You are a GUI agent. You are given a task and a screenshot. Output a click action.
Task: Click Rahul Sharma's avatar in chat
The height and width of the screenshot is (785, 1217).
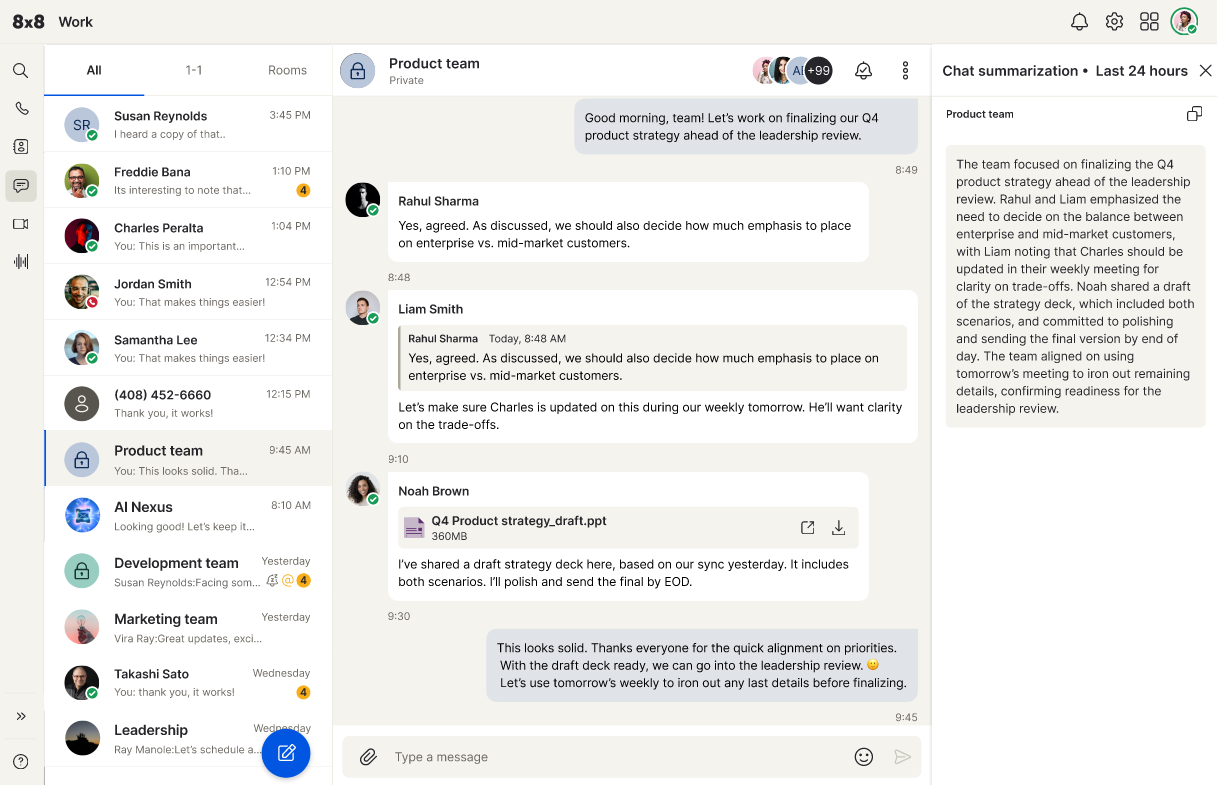[362, 199]
